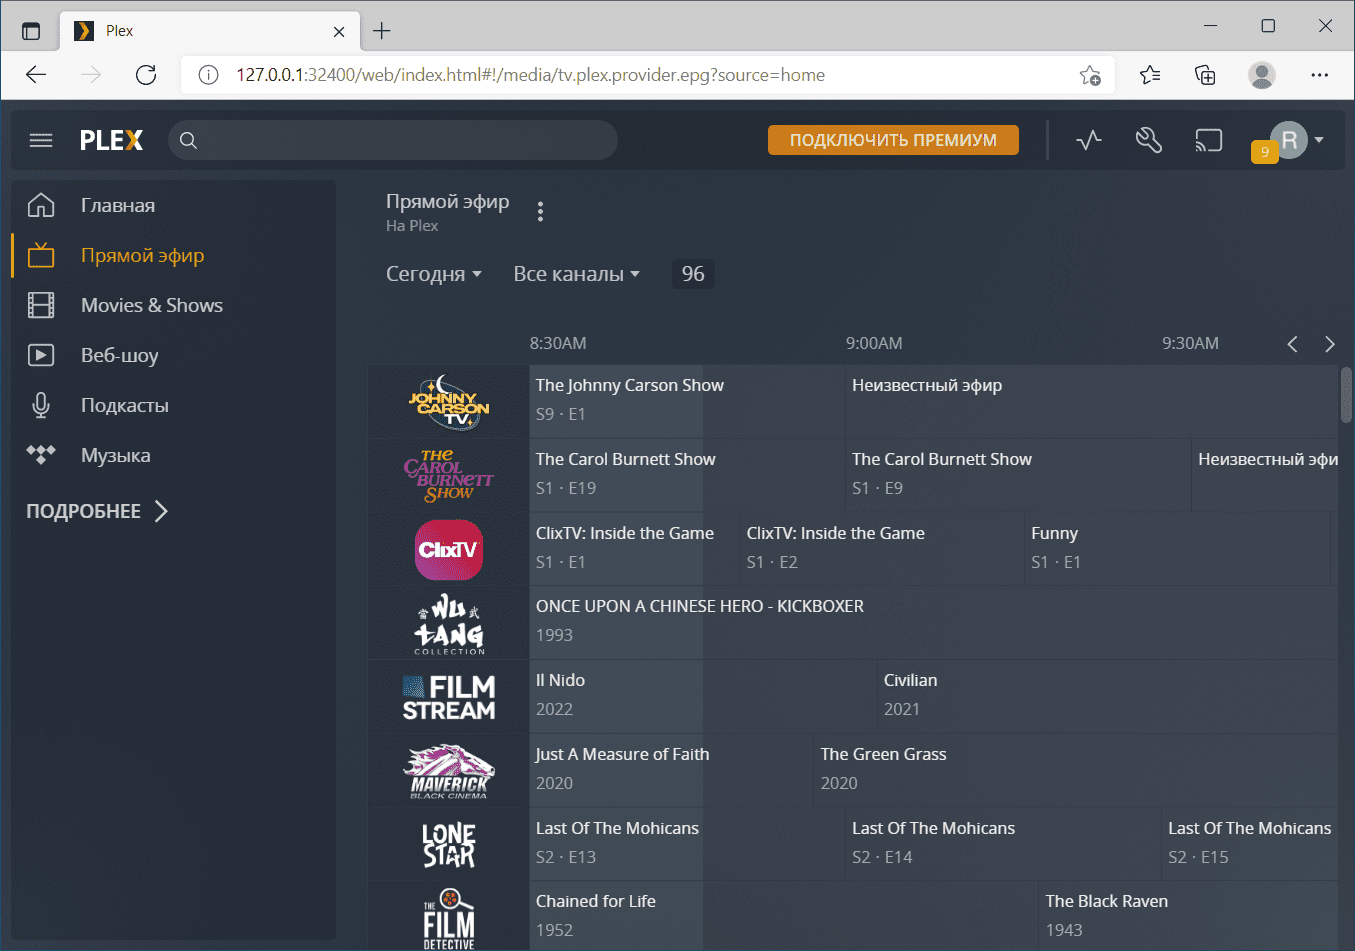Expand the Все каналы filter dropdown
The height and width of the screenshot is (951, 1355).
577,274
